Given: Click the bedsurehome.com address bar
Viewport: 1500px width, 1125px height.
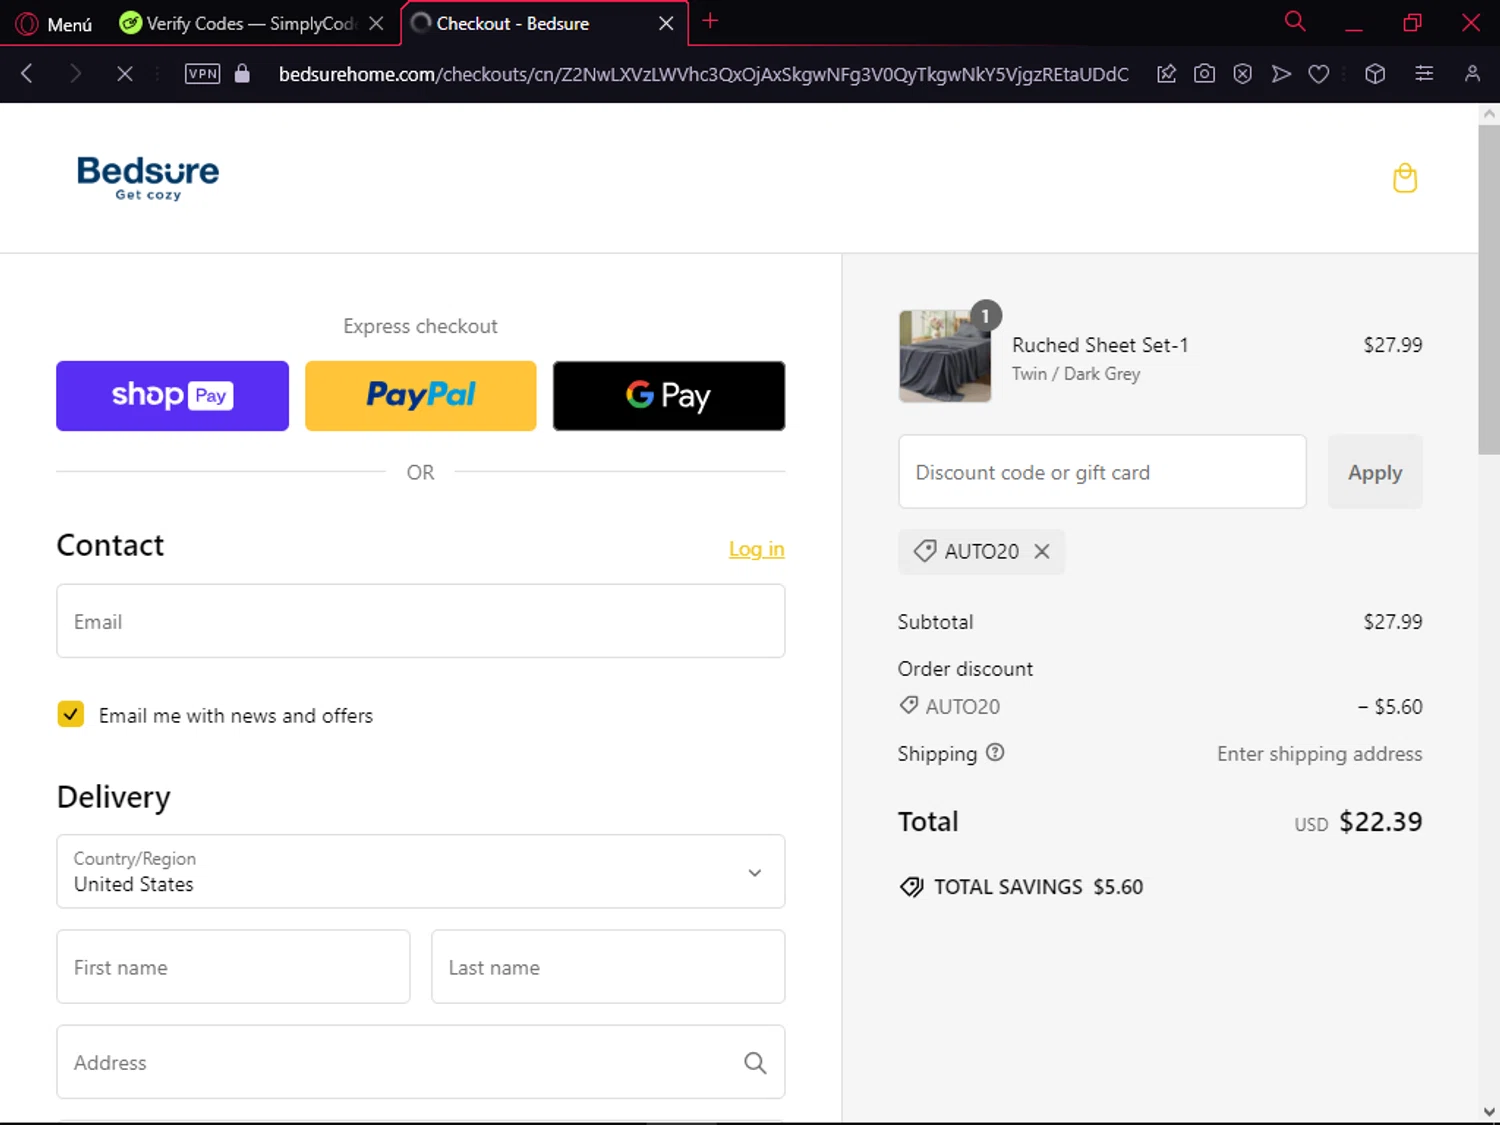Looking at the screenshot, I should coord(703,74).
